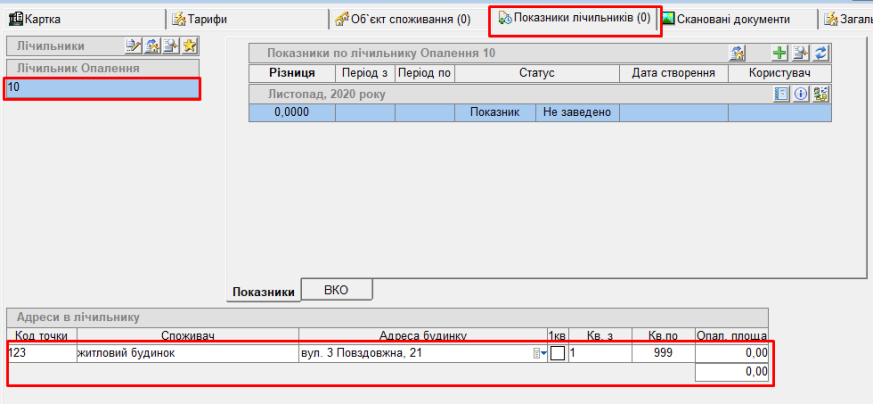
Task: Toggle the 1кв checkbox in address row
Action: pyautogui.click(x=557, y=353)
